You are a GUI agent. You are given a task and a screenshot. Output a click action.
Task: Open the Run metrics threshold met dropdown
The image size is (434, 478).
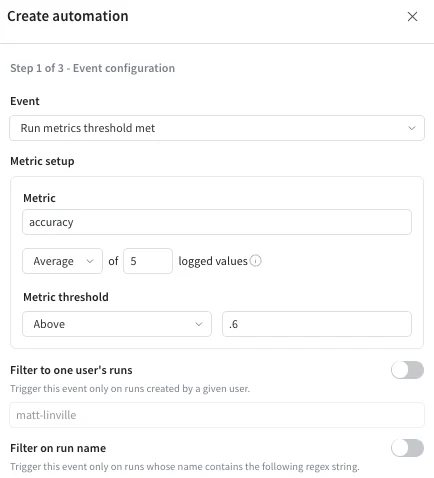coord(217,128)
